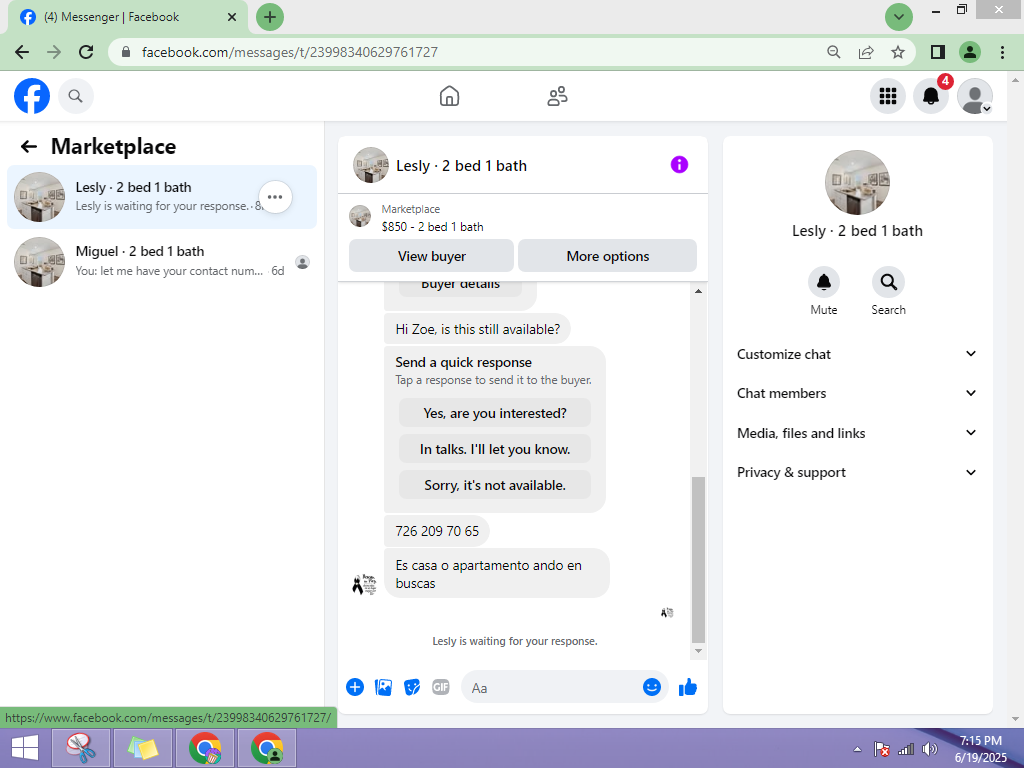Click volume speaker icon in system tray

coord(929,749)
